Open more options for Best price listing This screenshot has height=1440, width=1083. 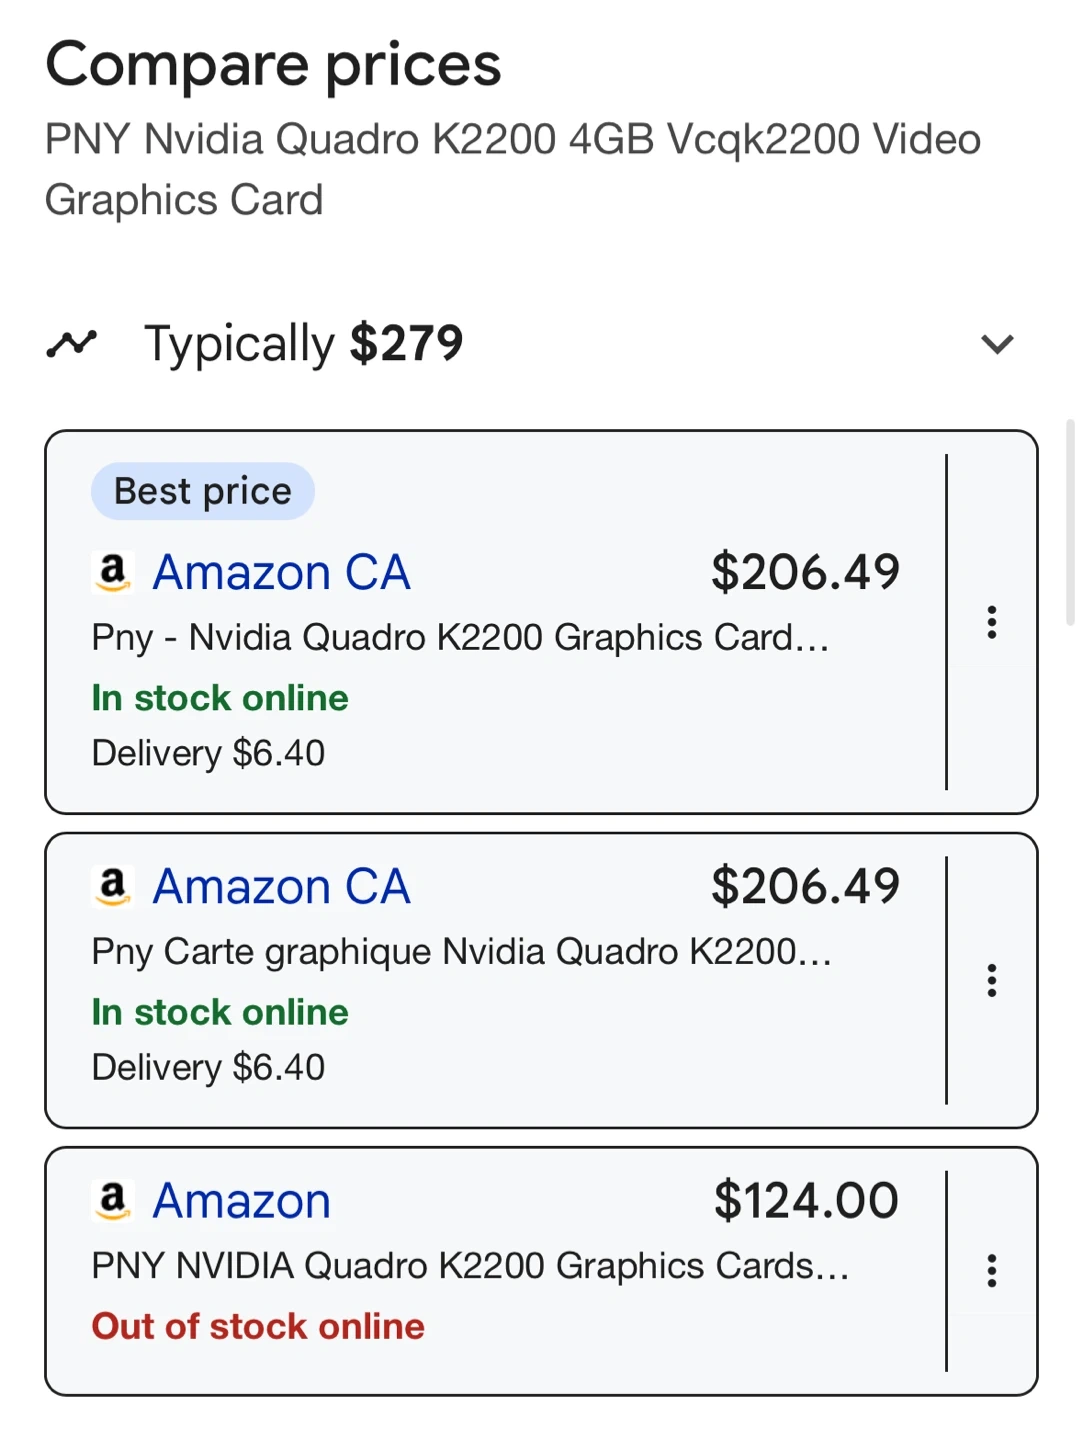coord(991,622)
